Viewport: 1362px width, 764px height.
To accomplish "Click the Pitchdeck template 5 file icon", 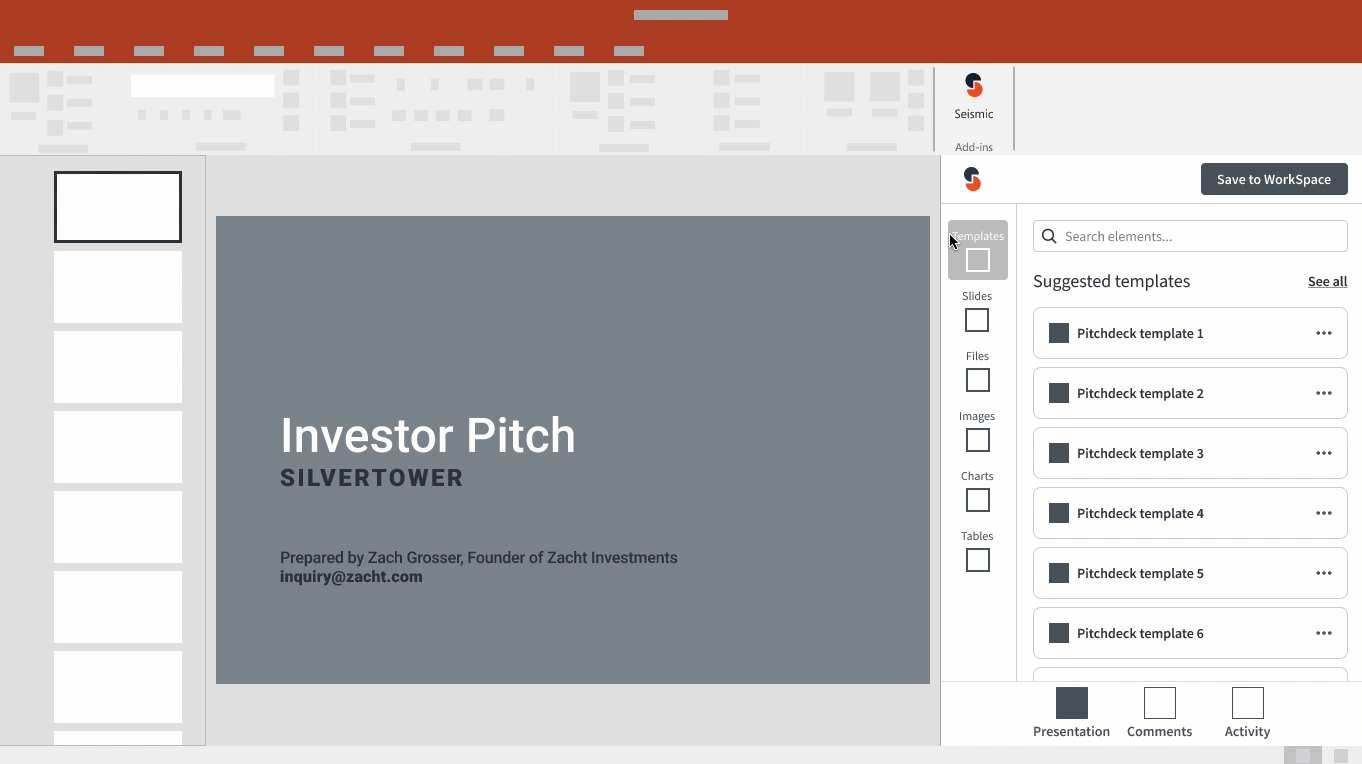I will 1059,573.
